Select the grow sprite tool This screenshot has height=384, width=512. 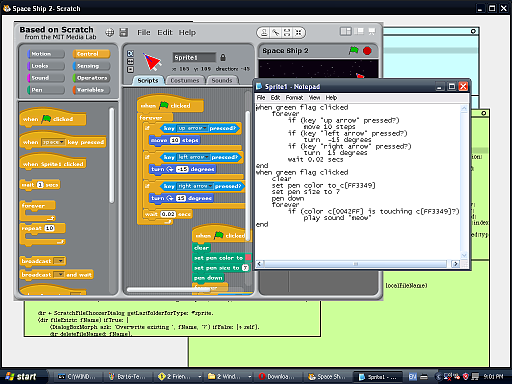click(x=287, y=33)
